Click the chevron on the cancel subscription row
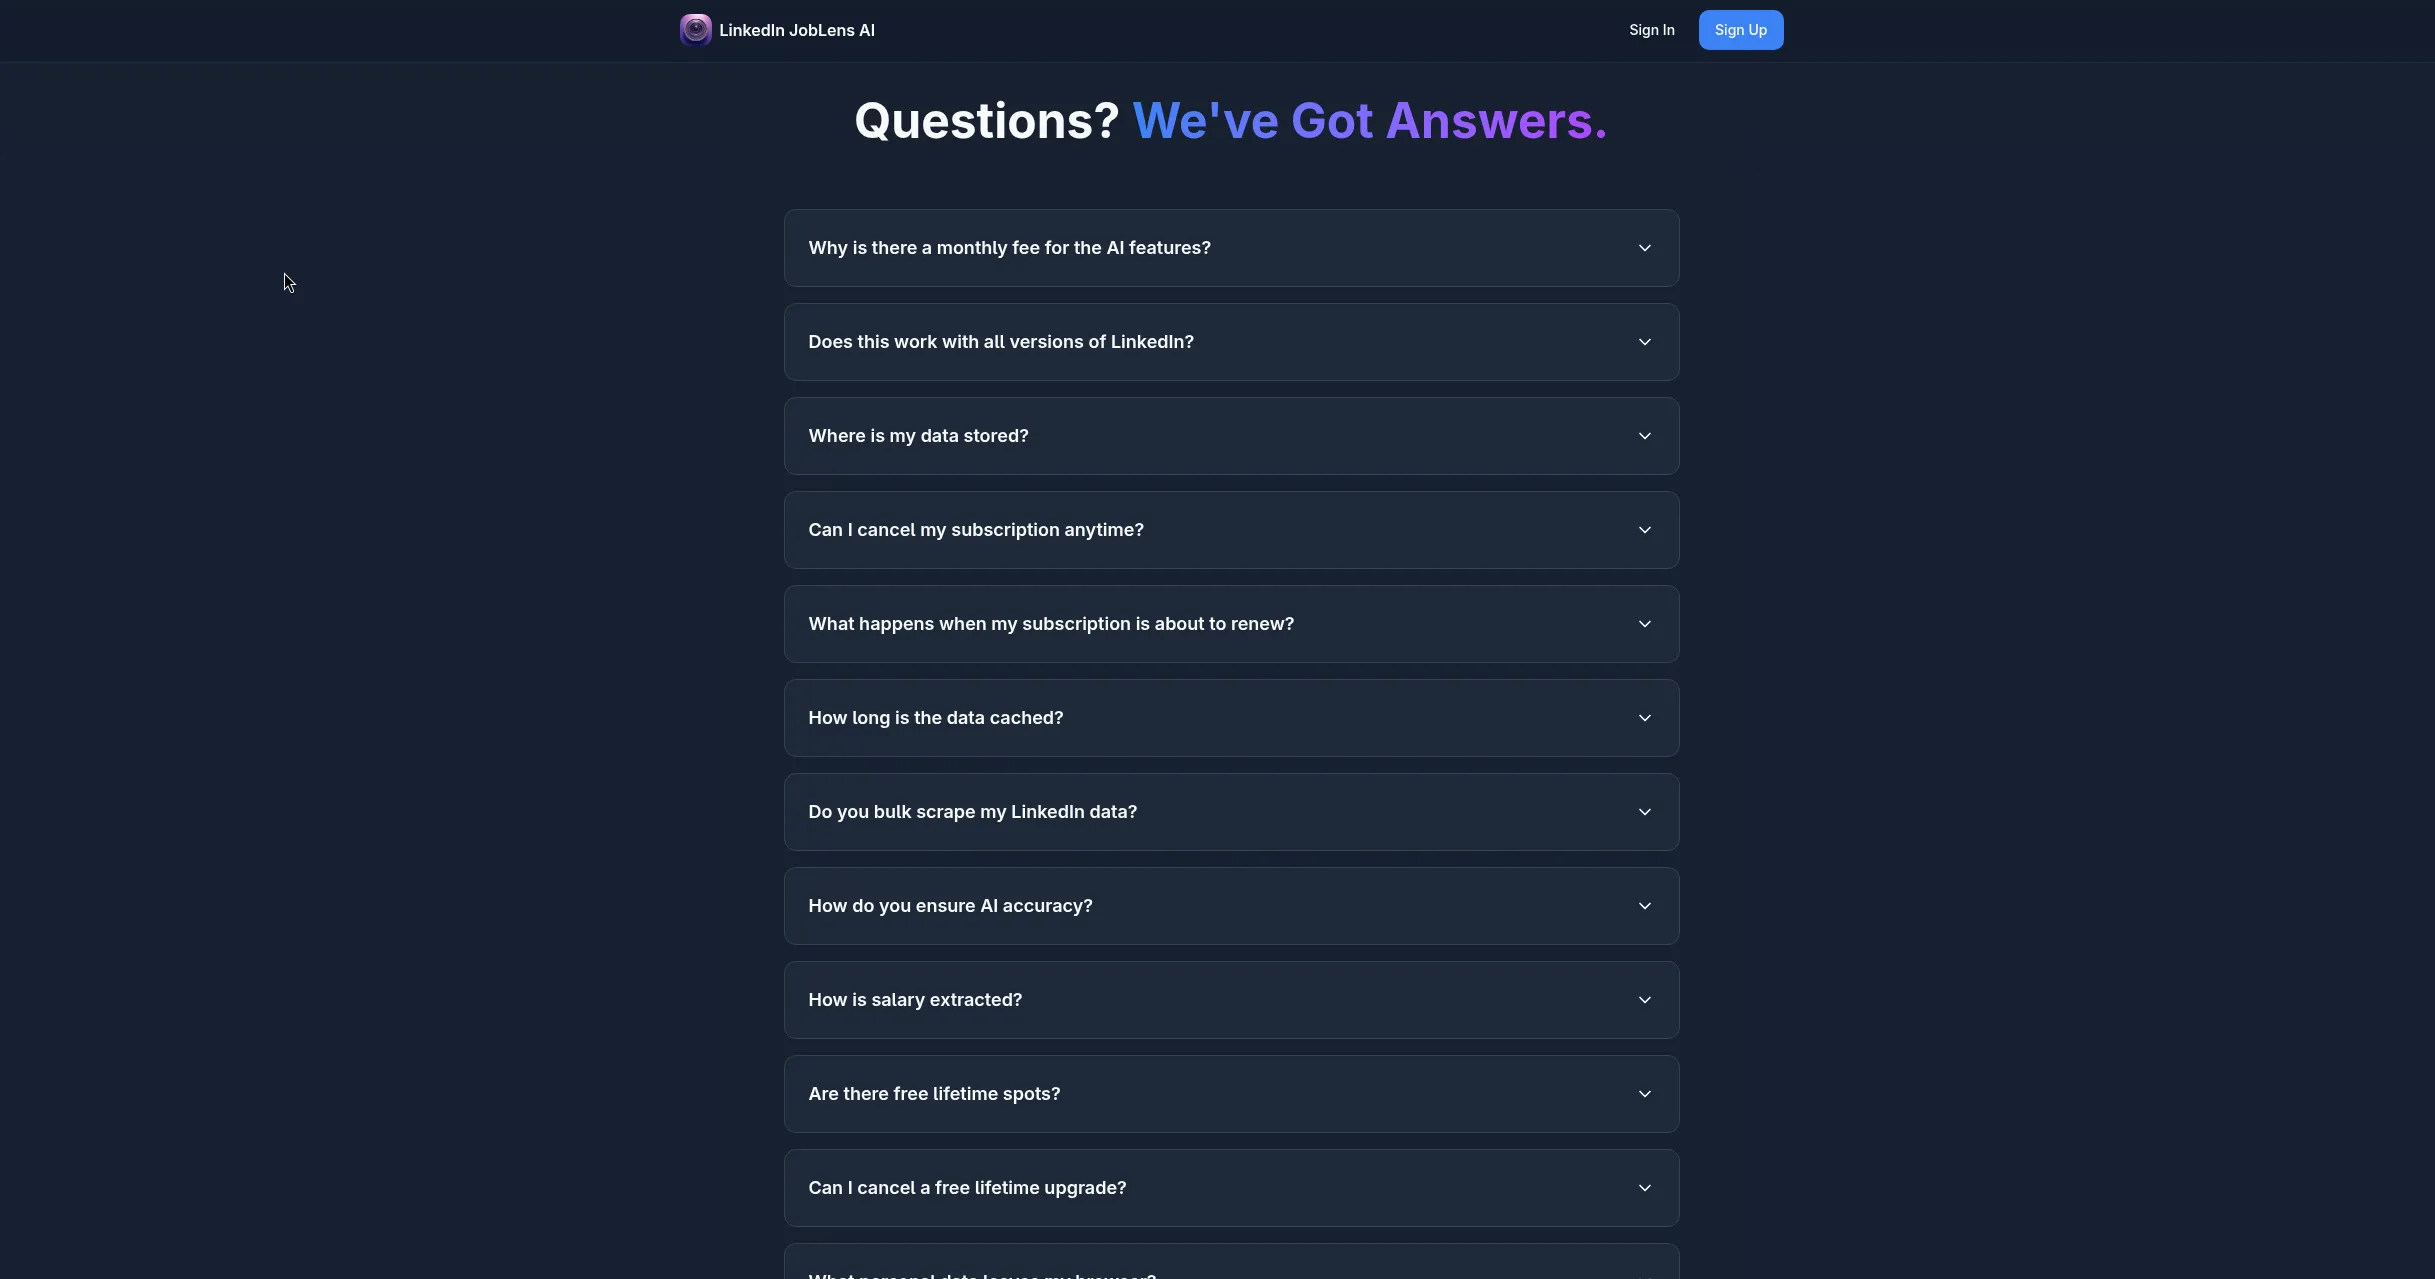 tap(1644, 530)
